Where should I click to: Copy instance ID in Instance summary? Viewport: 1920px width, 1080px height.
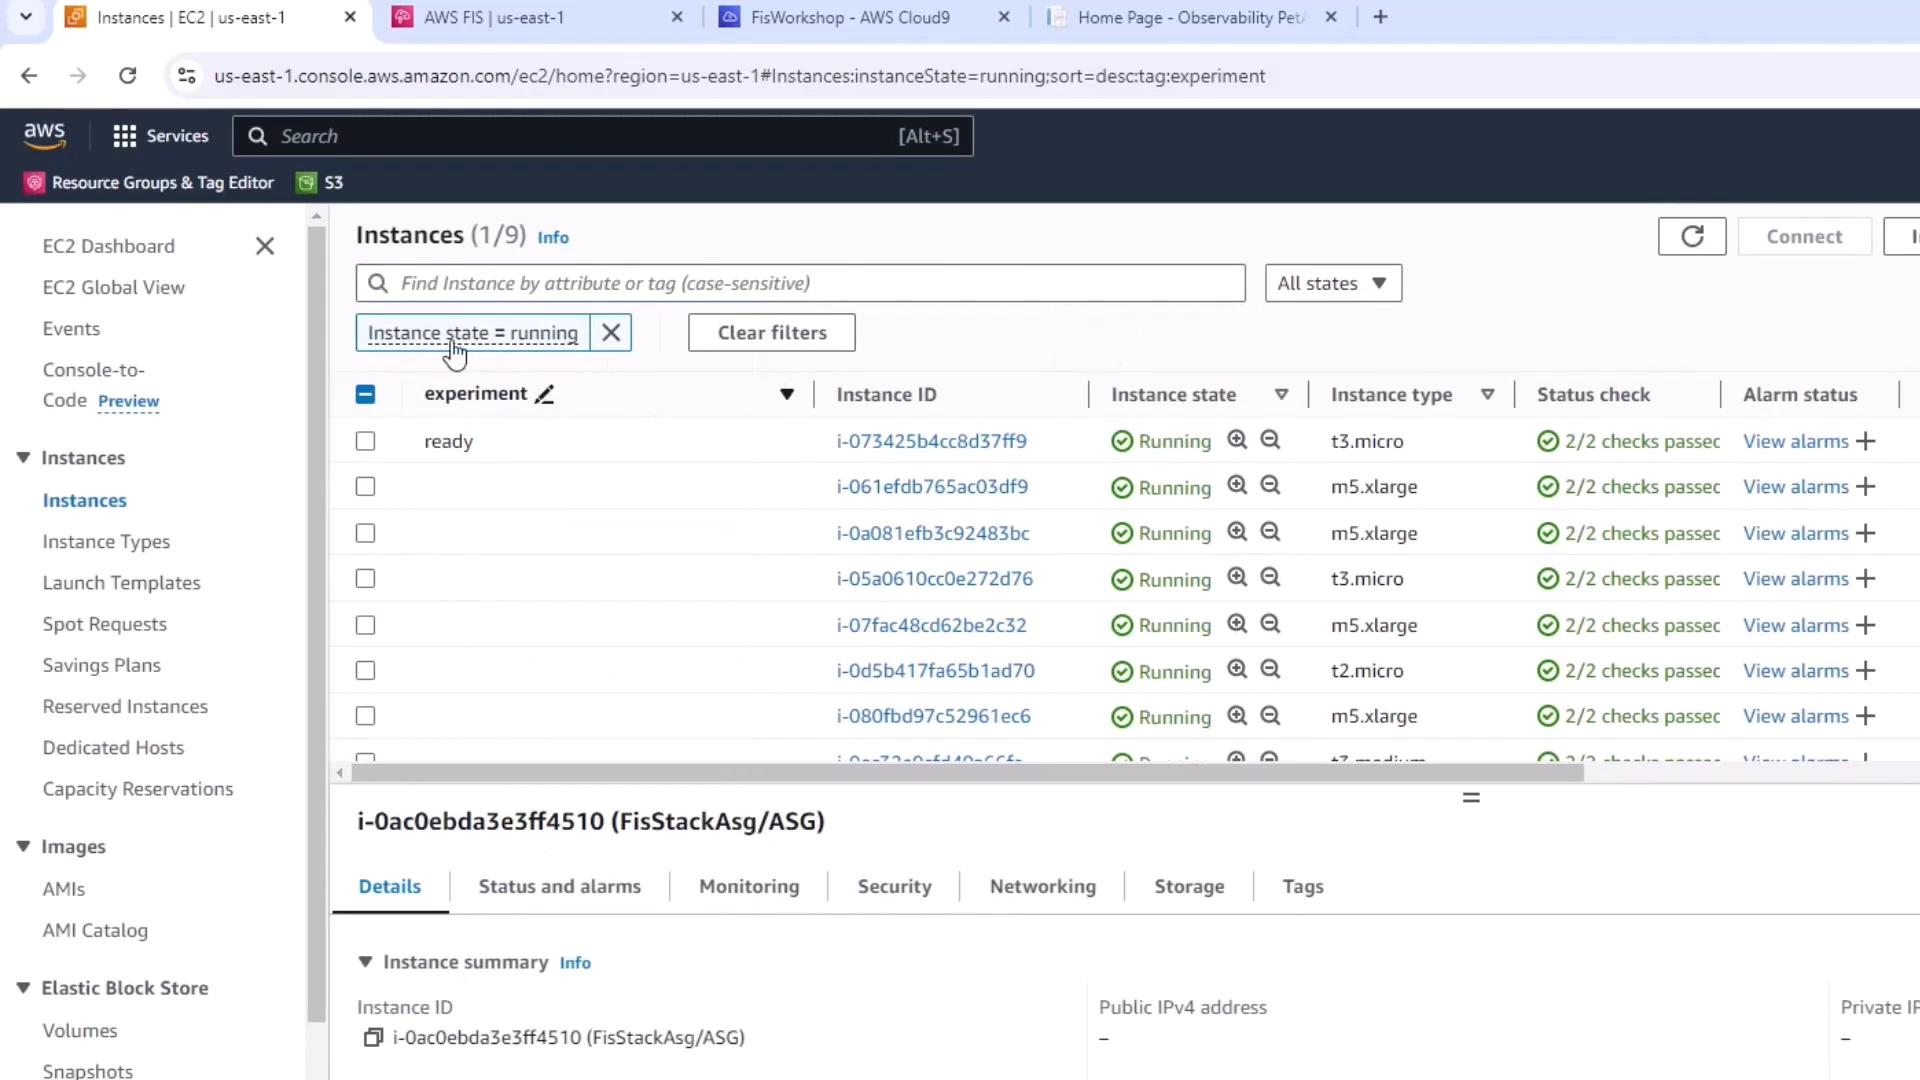[373, 1038]
